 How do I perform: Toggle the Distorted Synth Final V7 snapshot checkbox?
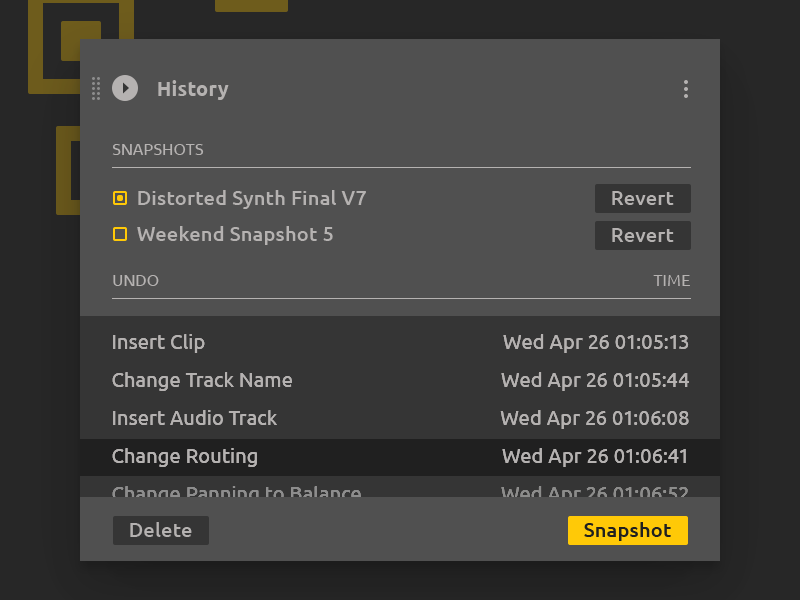tap(119, 198)
